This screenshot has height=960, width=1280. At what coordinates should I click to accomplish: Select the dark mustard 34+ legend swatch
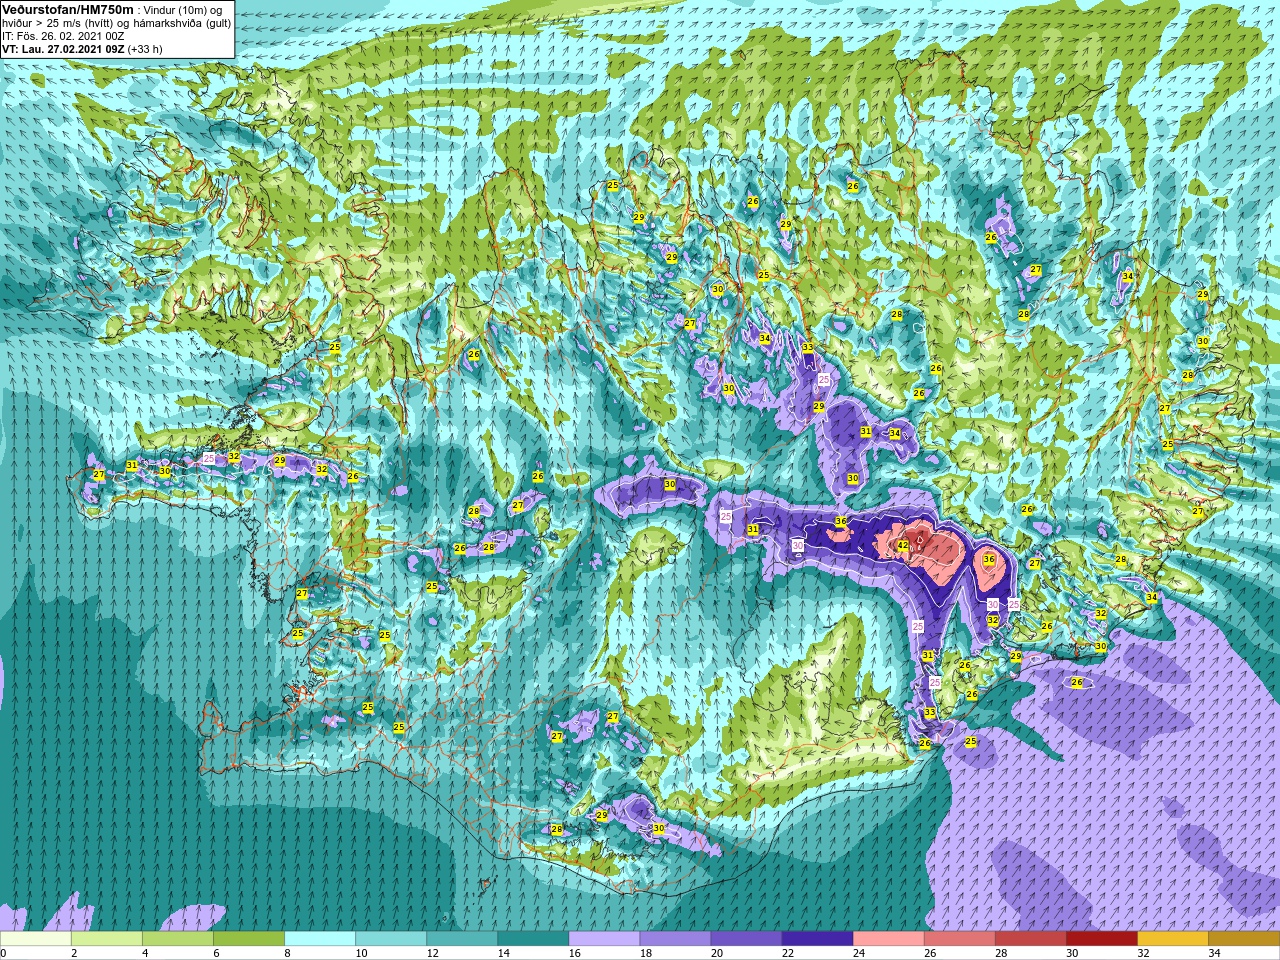pyautogui.click(x=1243, y=939)
